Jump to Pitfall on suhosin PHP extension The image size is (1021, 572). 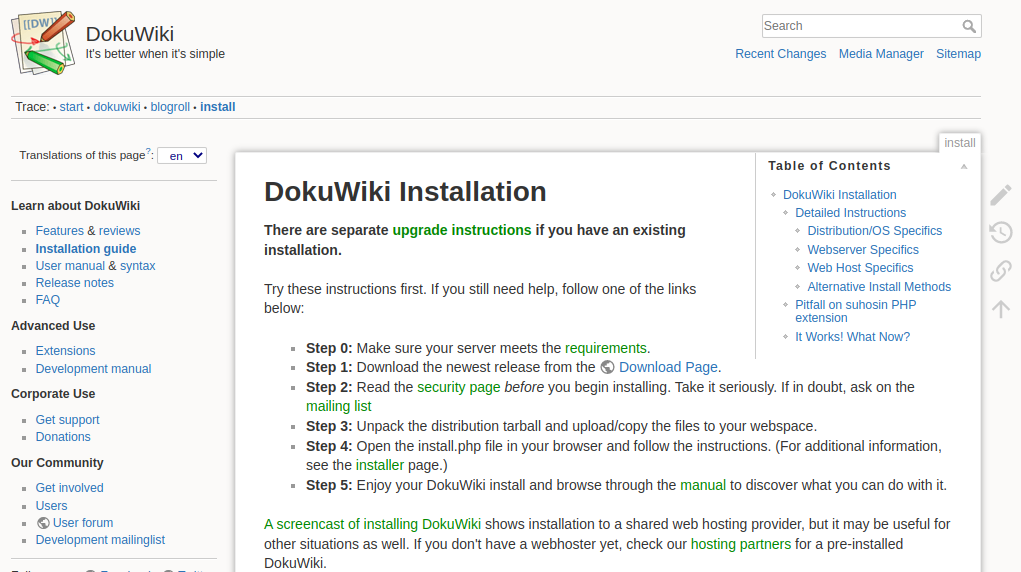click(x=856, y=311)
